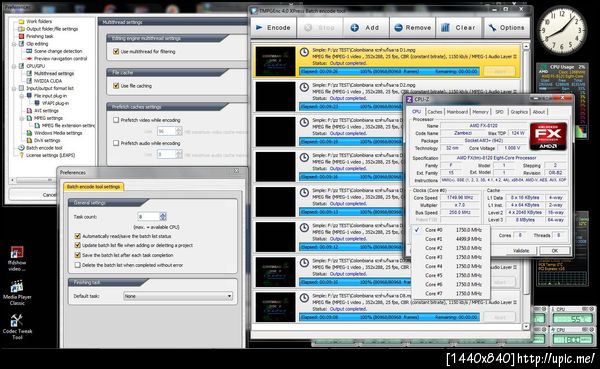
Task: Select the Work folders icon in Preferences tree
Action: 21,21
